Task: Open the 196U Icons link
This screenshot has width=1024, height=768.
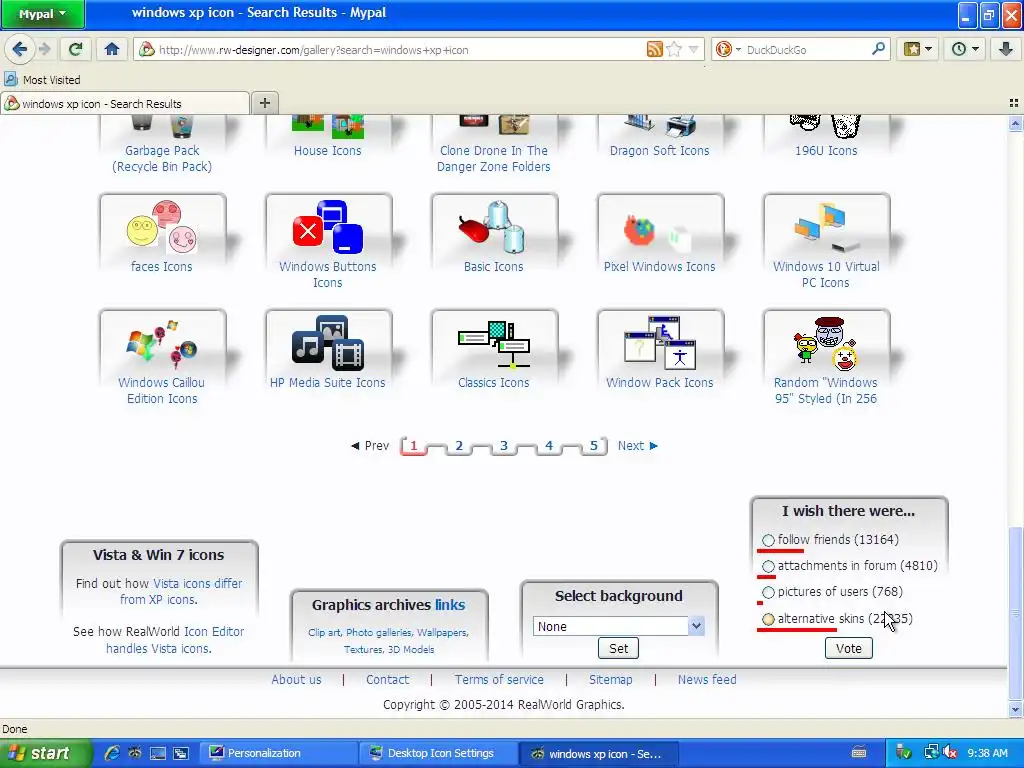Action: pos(826,151)
